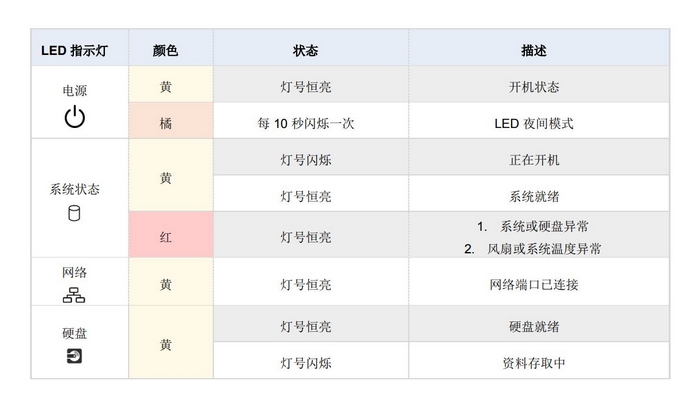This screenshot has width=700, height=402.
Task: Click the hard disk icon under 硬盘
Action: pyautogui.click(x=74, y=356)
